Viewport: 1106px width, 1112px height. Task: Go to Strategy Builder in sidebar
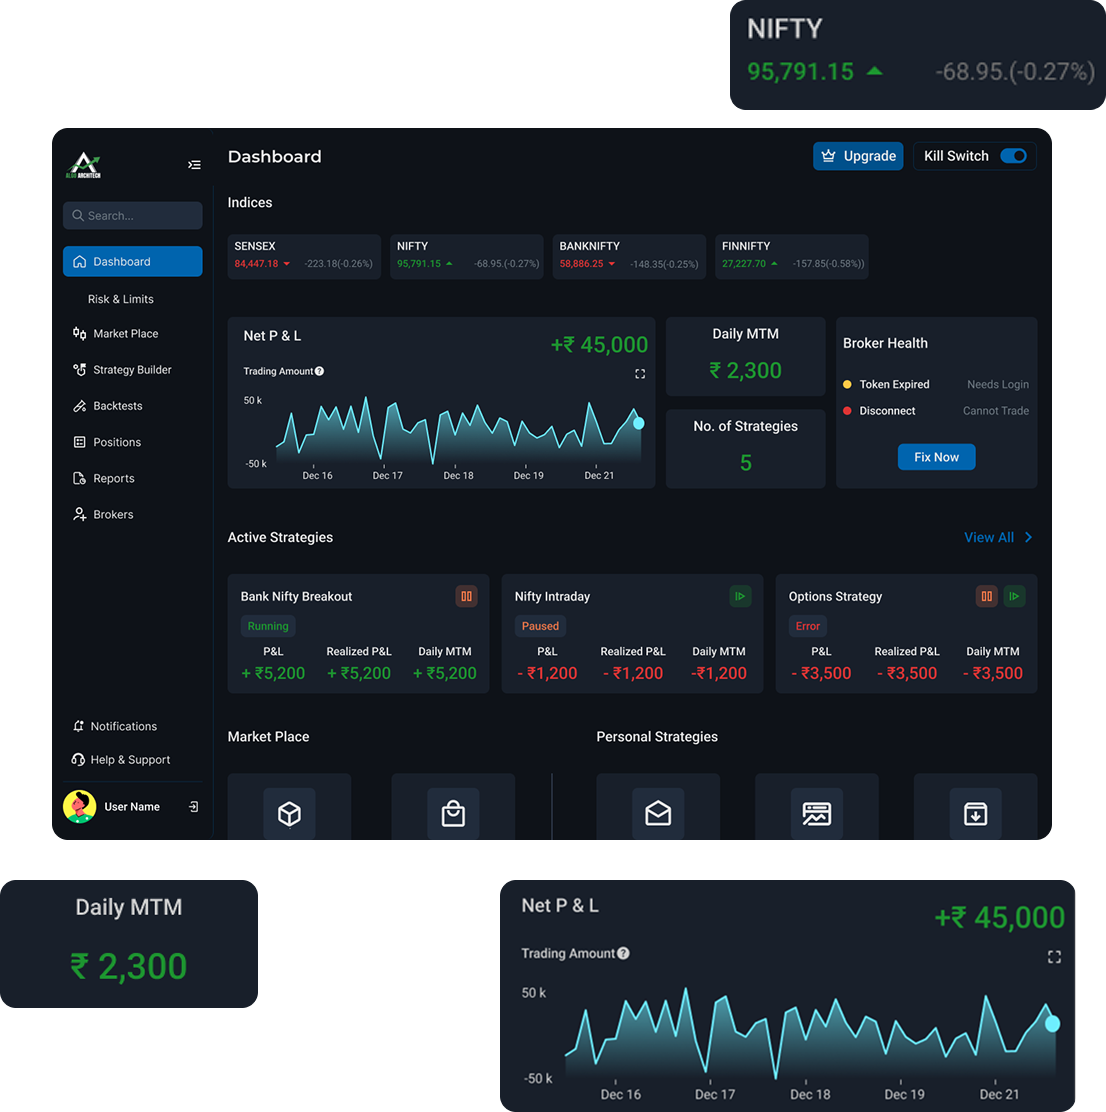(x=132, y=370)
